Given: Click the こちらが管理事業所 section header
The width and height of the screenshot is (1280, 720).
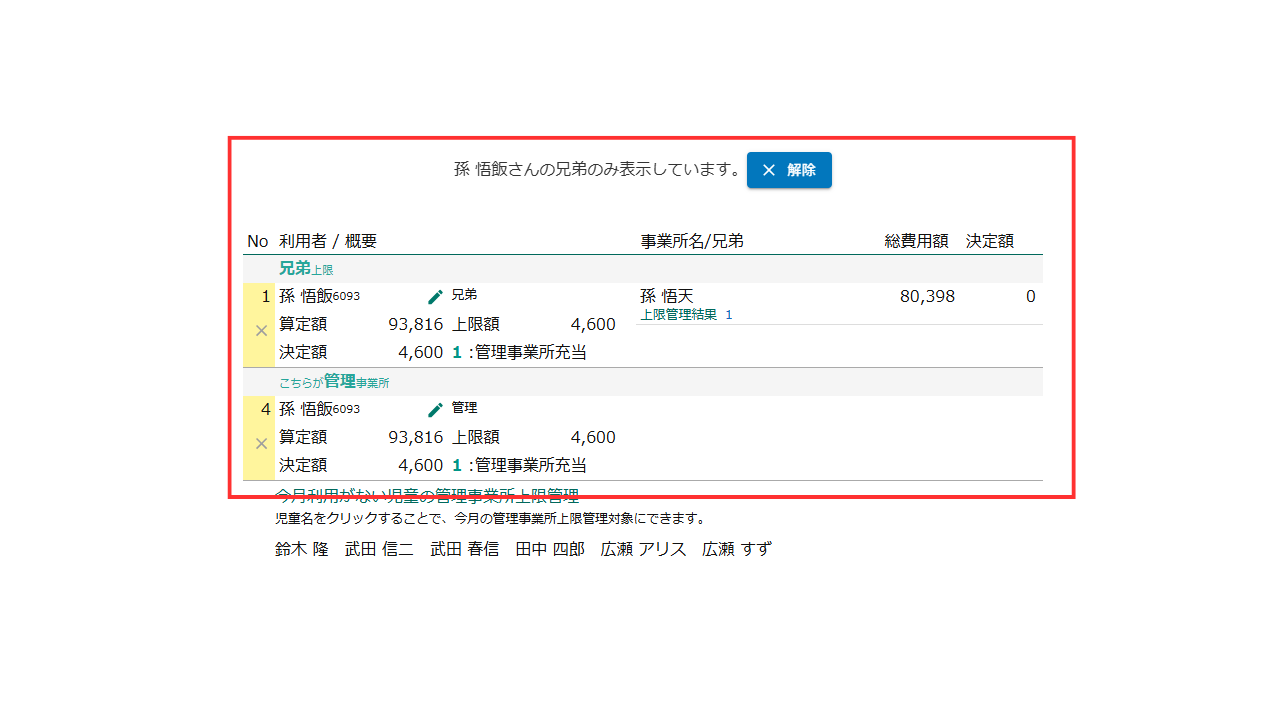Looking at the screenshot, I should pos(333,382).
